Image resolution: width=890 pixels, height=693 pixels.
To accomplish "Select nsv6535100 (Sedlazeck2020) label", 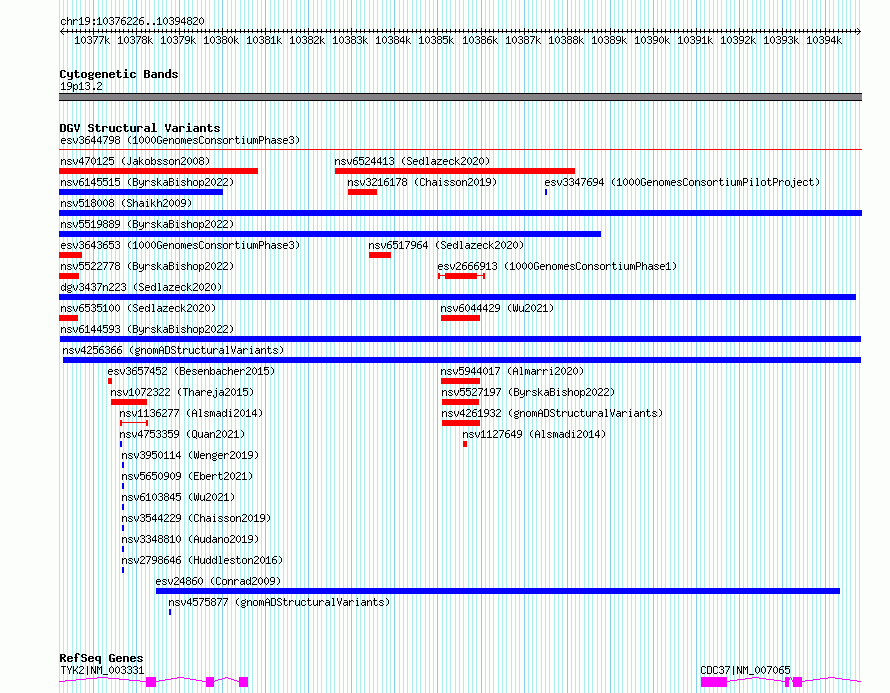I will 138,308.
